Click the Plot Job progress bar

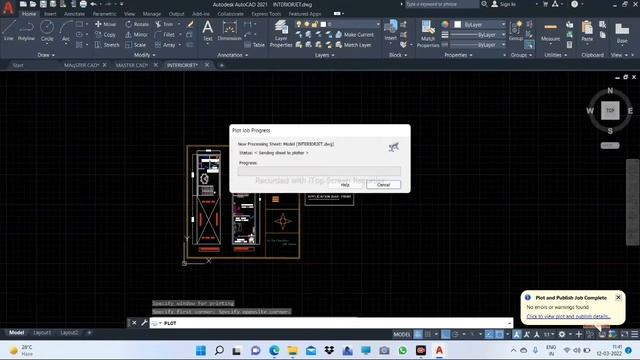(319, 171)
